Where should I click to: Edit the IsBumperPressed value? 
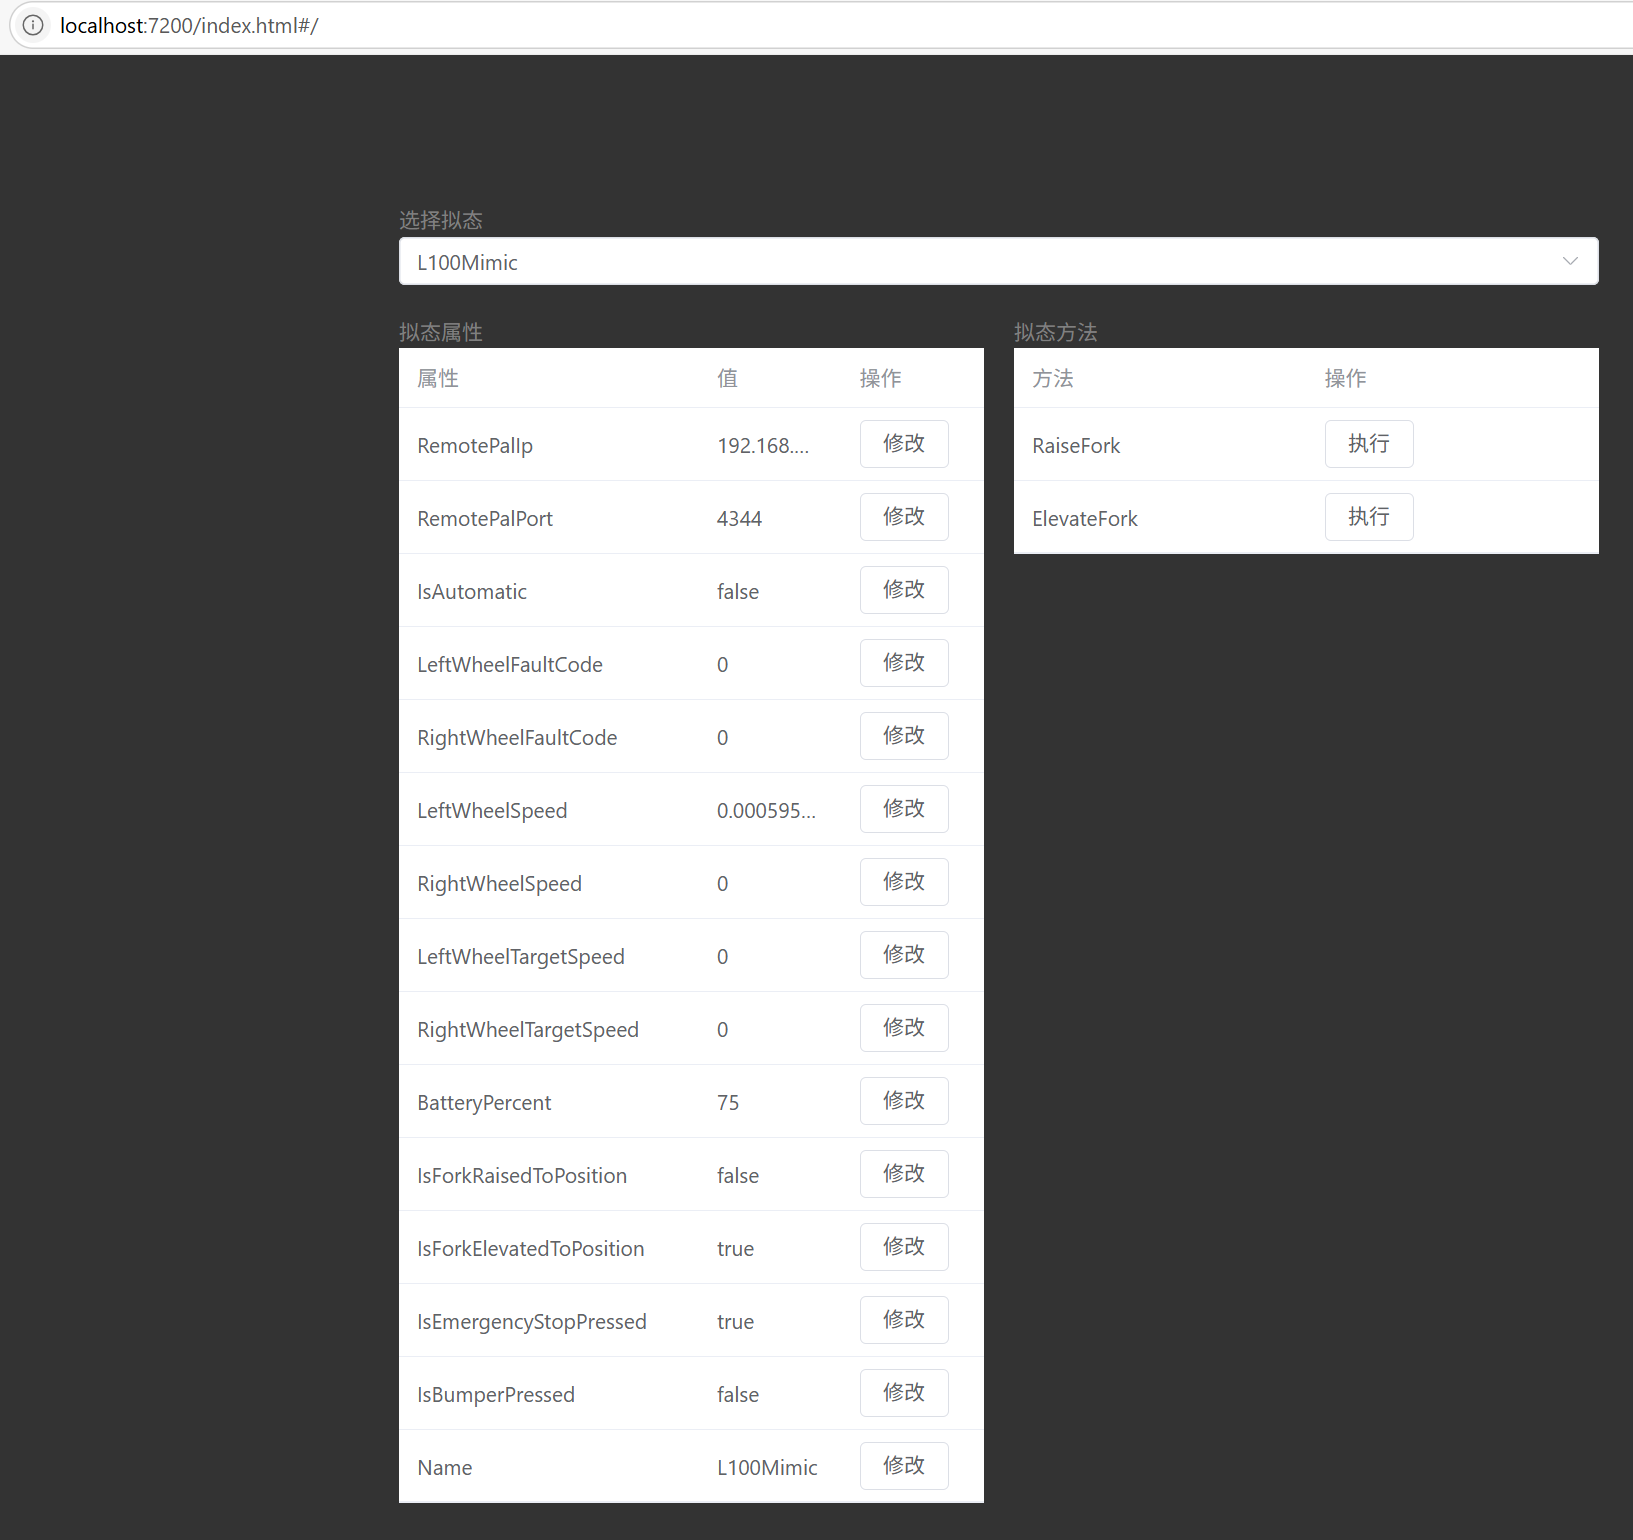903,1393
